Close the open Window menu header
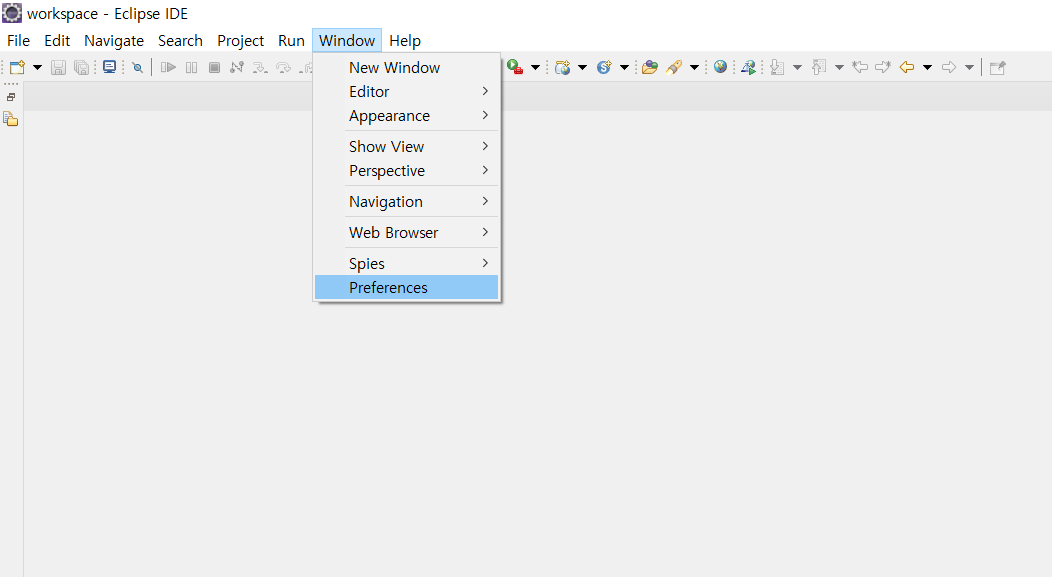Screen dimensions: 1052x577 347,41
